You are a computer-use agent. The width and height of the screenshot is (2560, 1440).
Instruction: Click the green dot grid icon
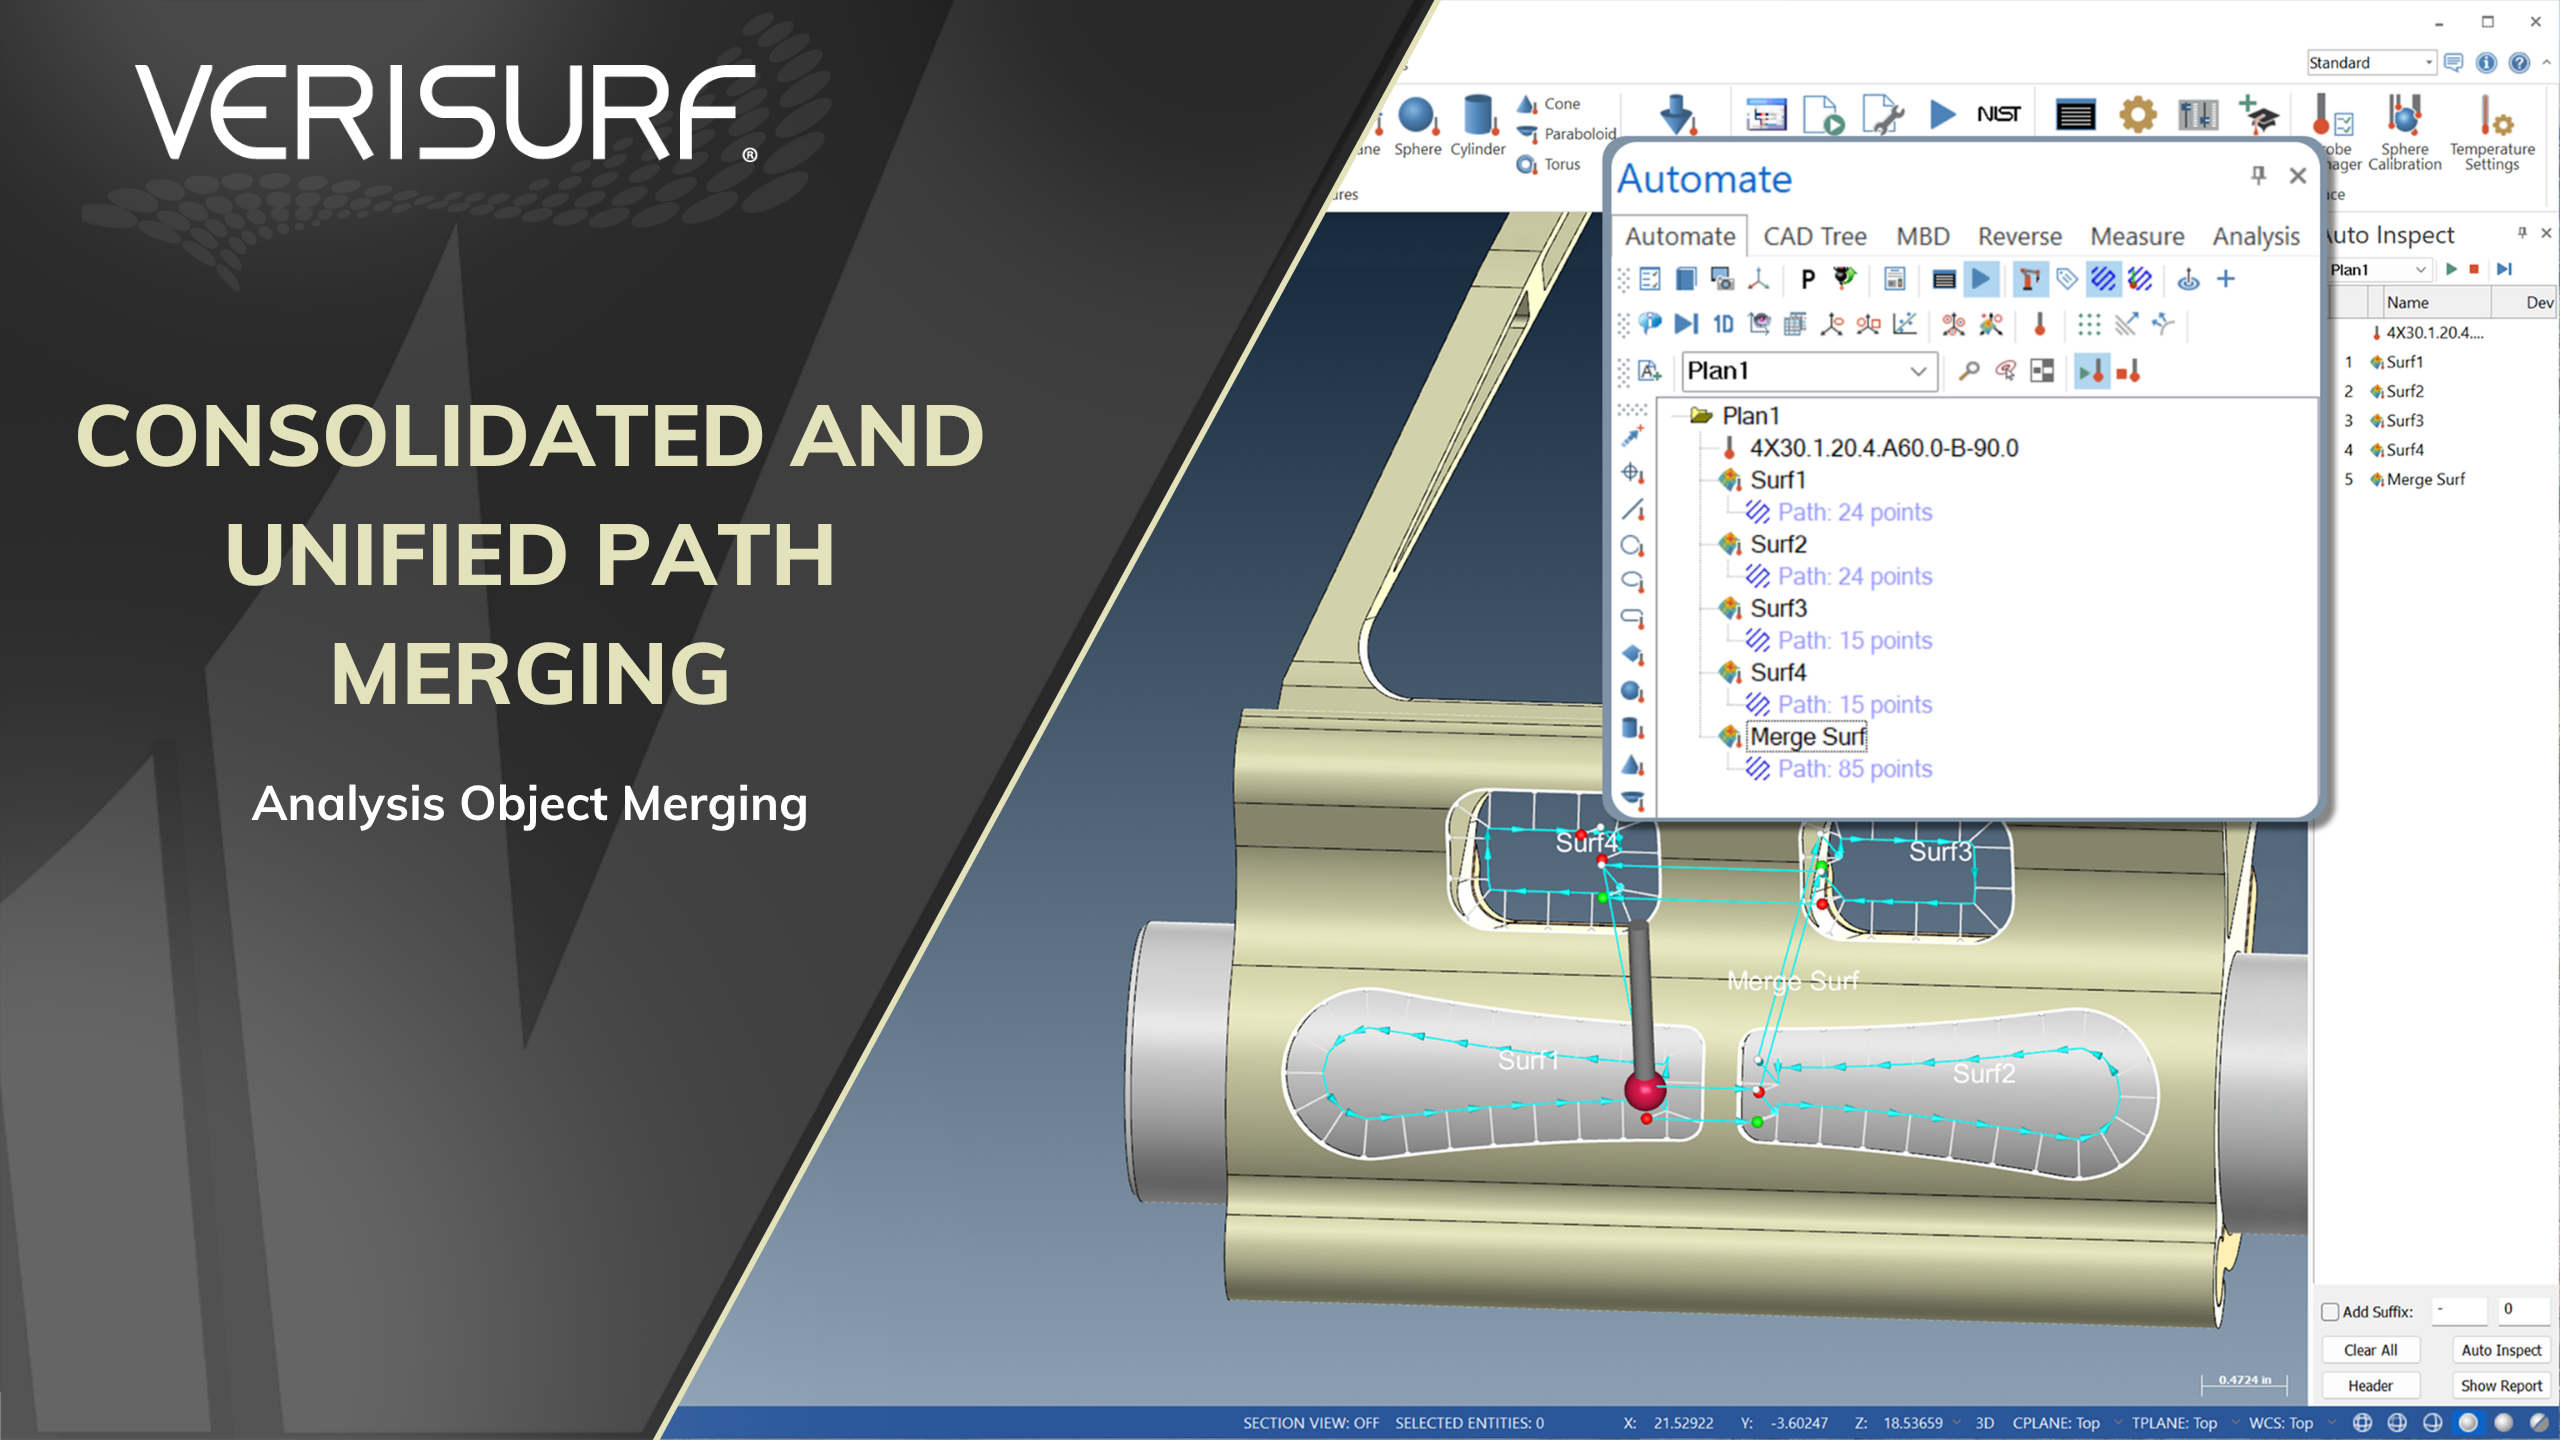point(2089,324)
